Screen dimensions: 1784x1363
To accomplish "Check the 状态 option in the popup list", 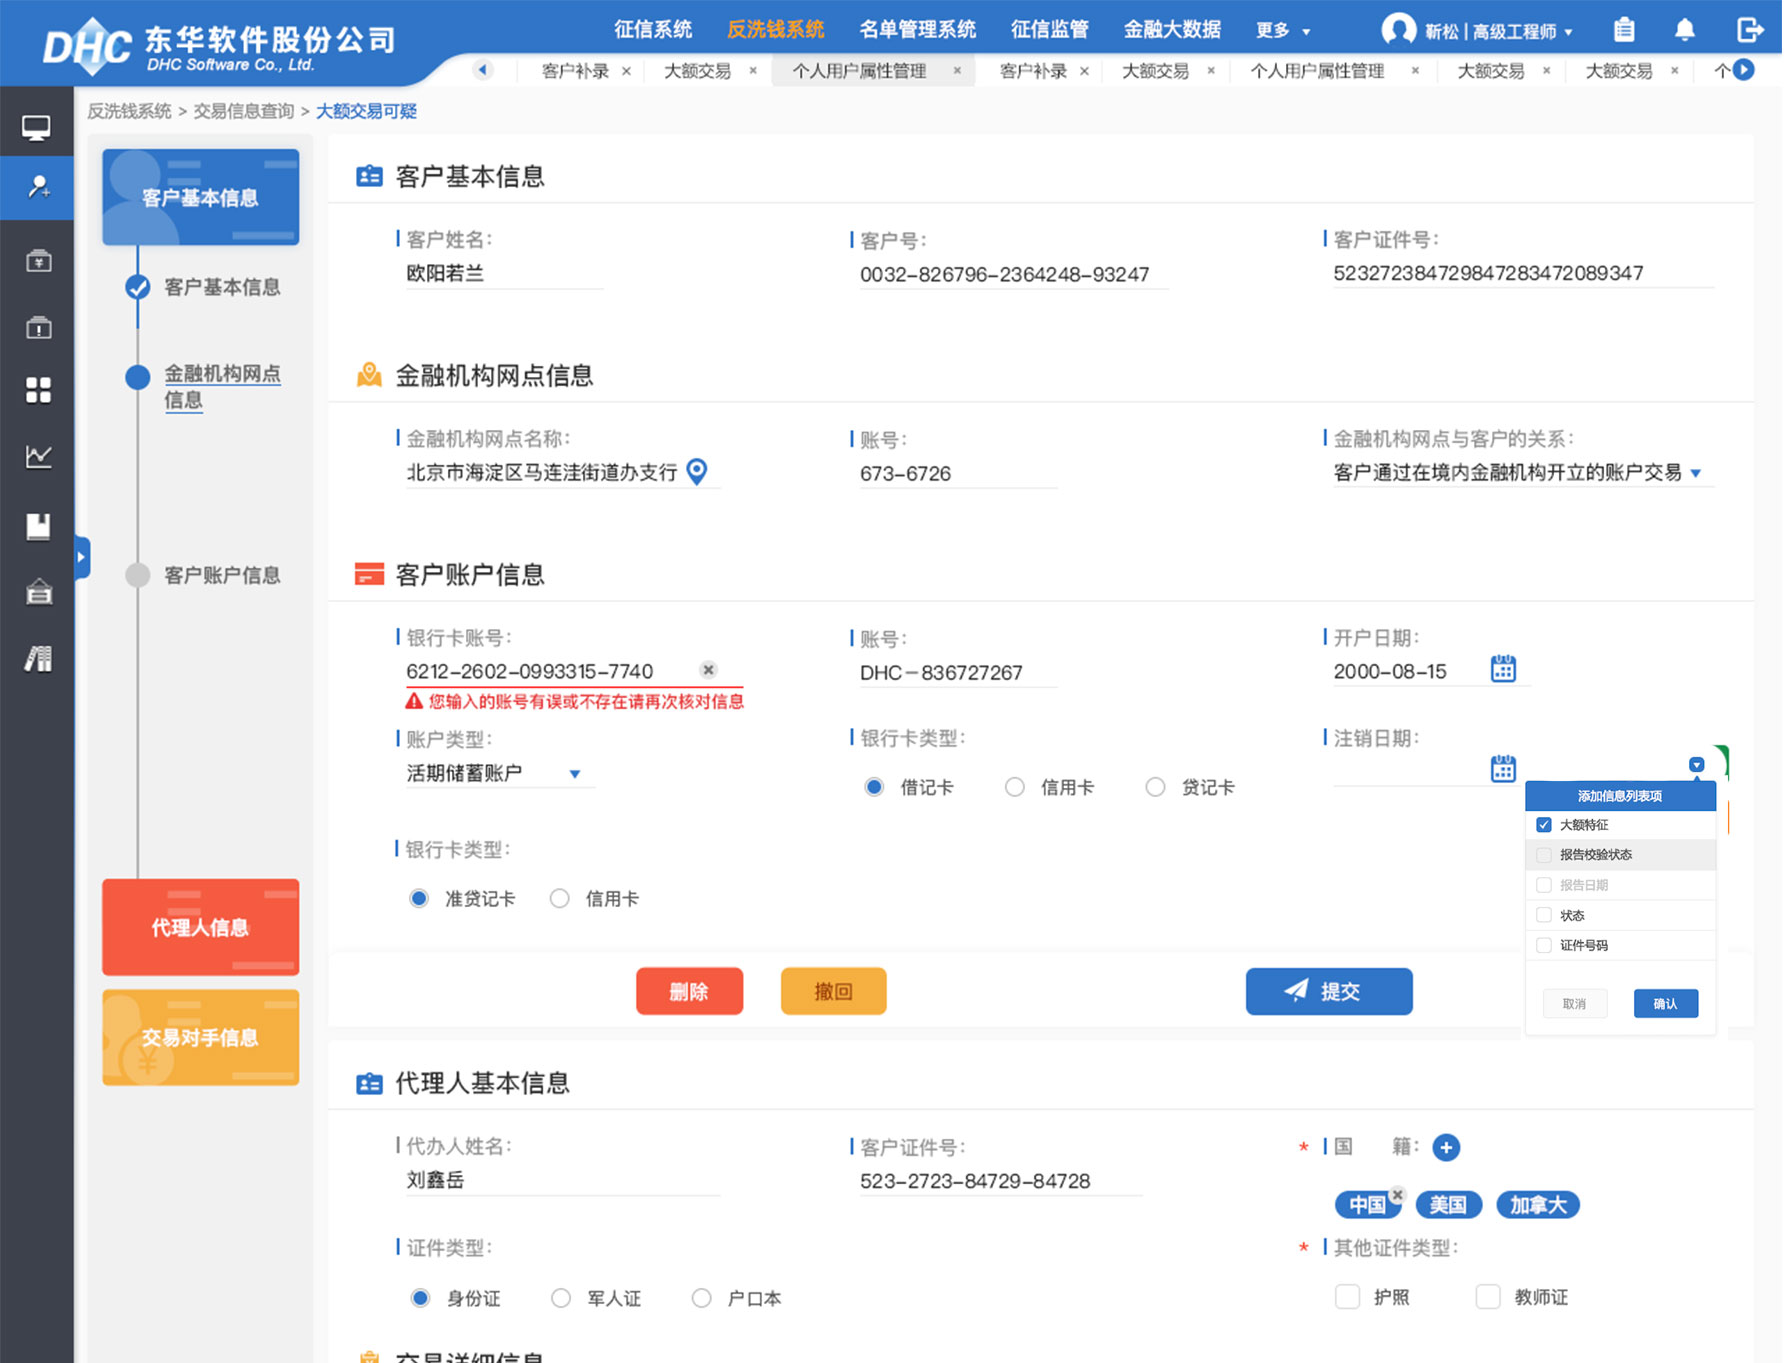I will pos(1543,915).
